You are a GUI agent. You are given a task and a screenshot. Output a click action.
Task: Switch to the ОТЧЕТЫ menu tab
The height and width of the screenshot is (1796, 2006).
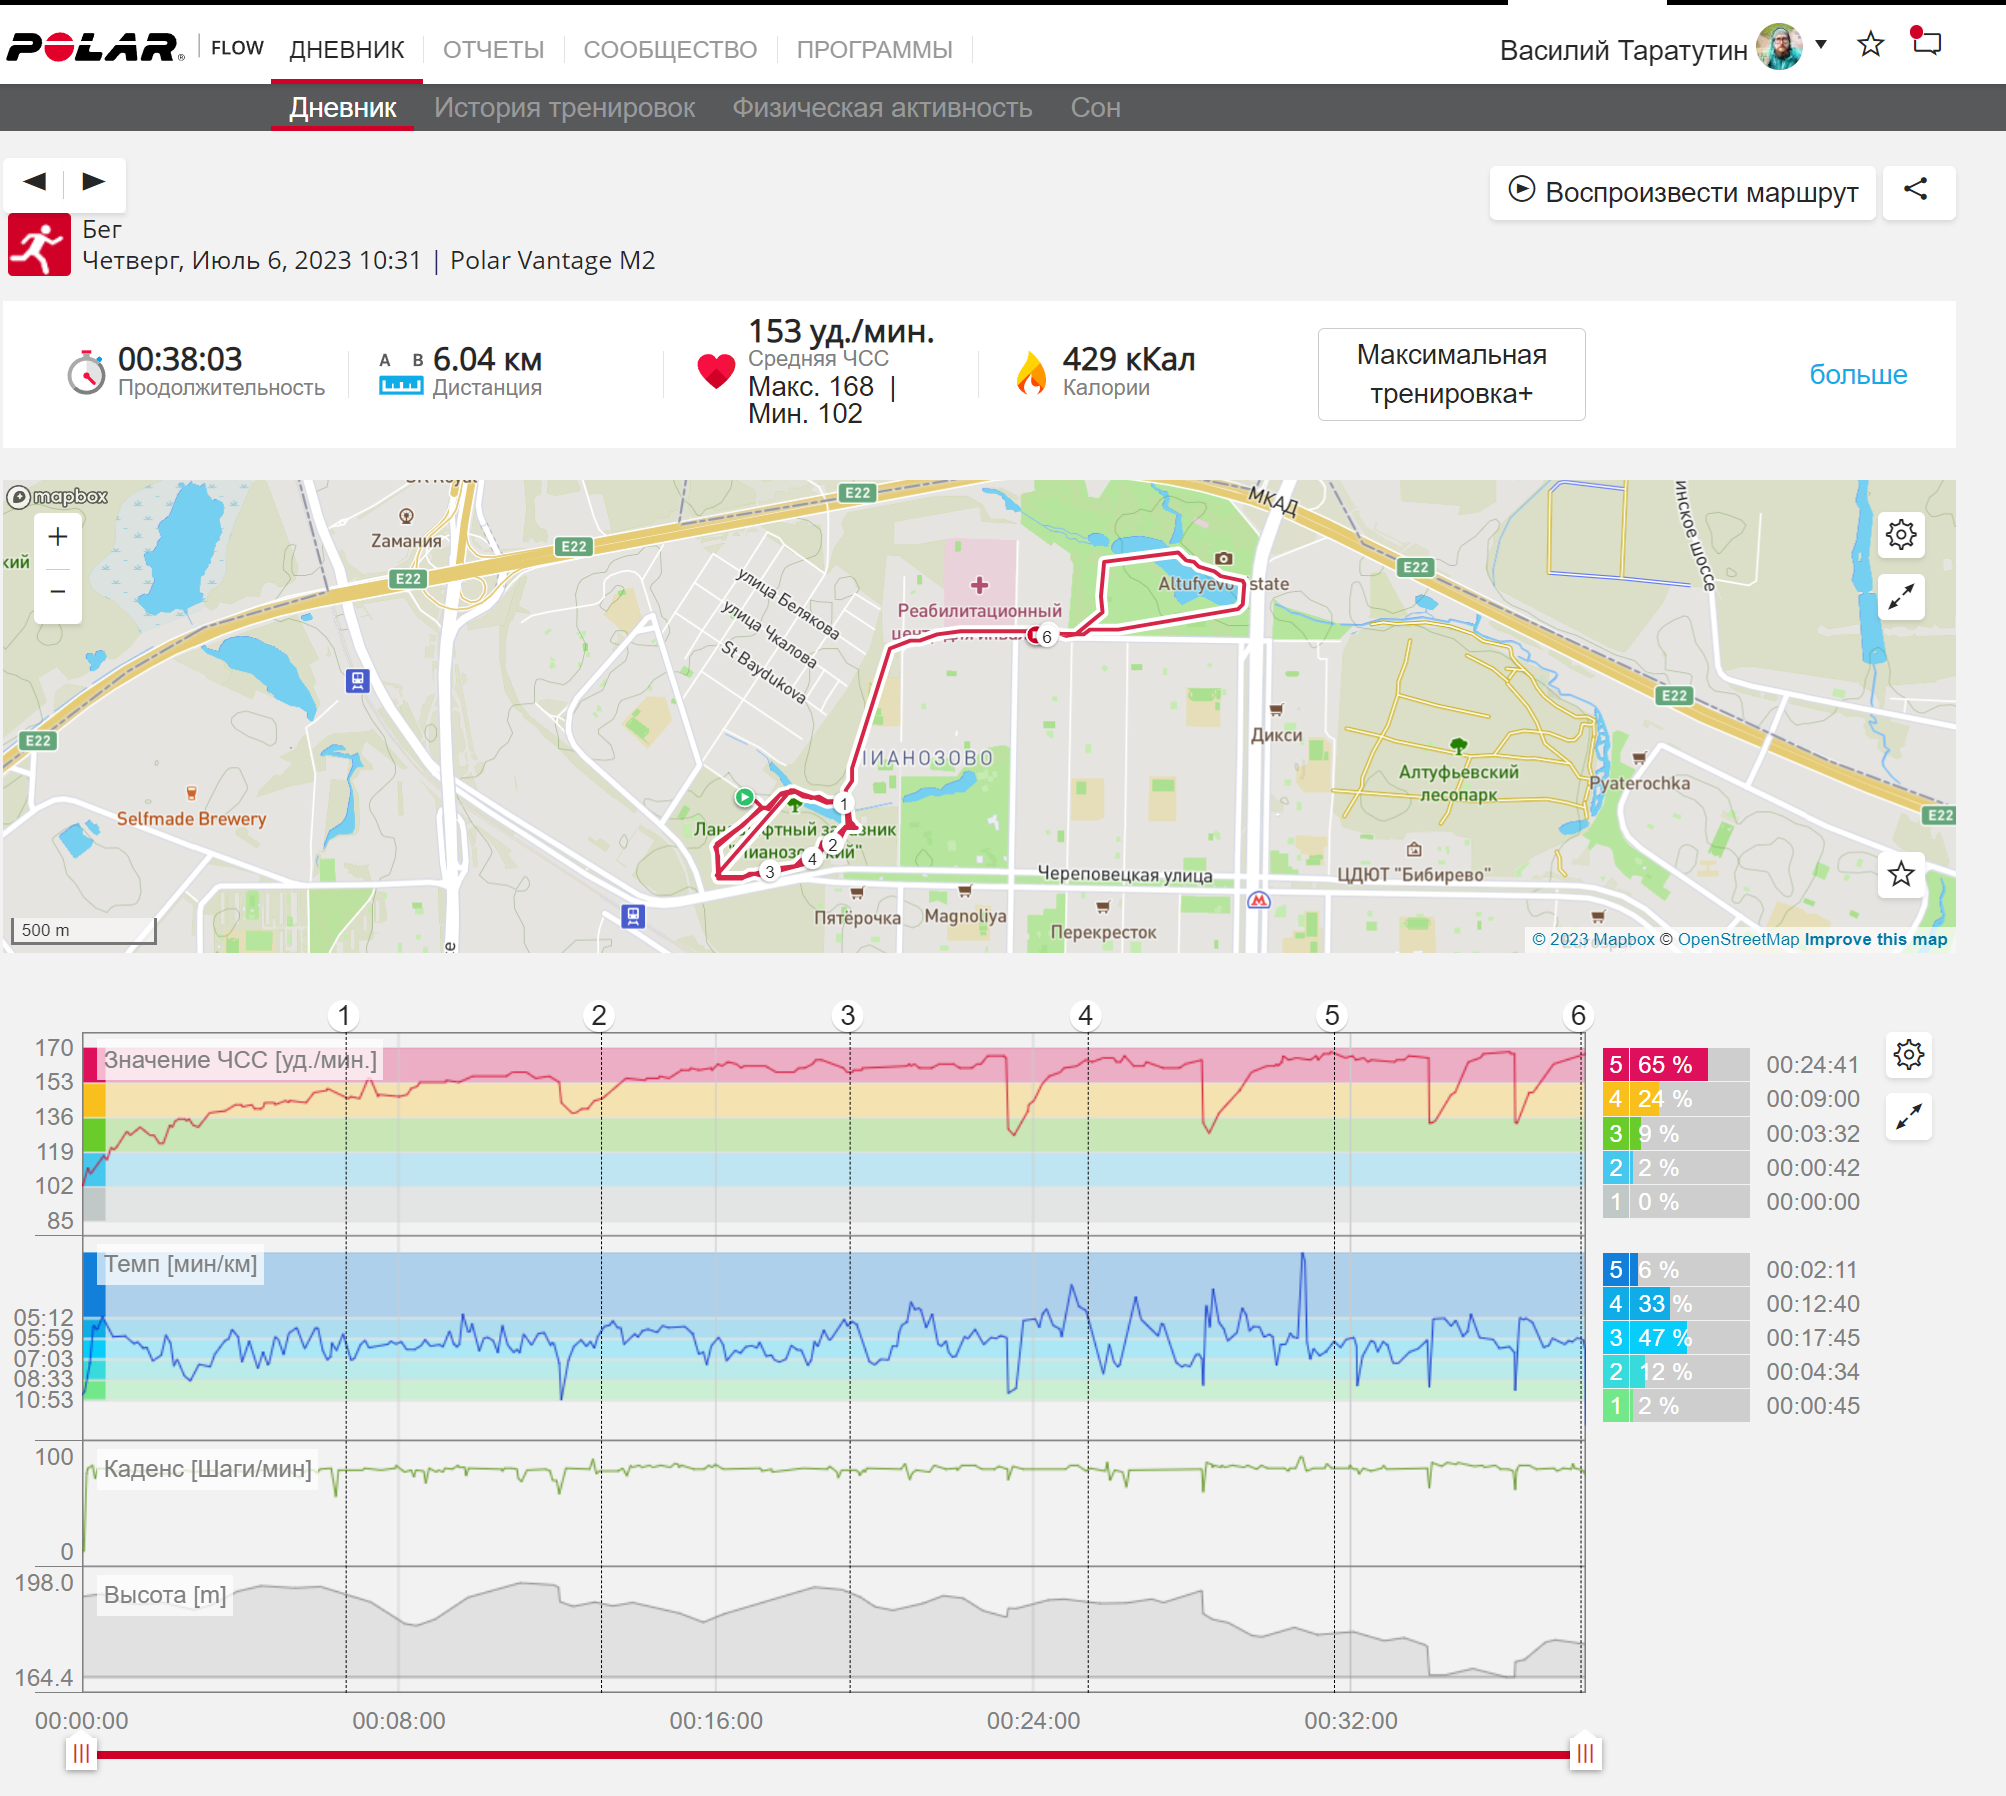pyautogui.click(x=493, y=49)
